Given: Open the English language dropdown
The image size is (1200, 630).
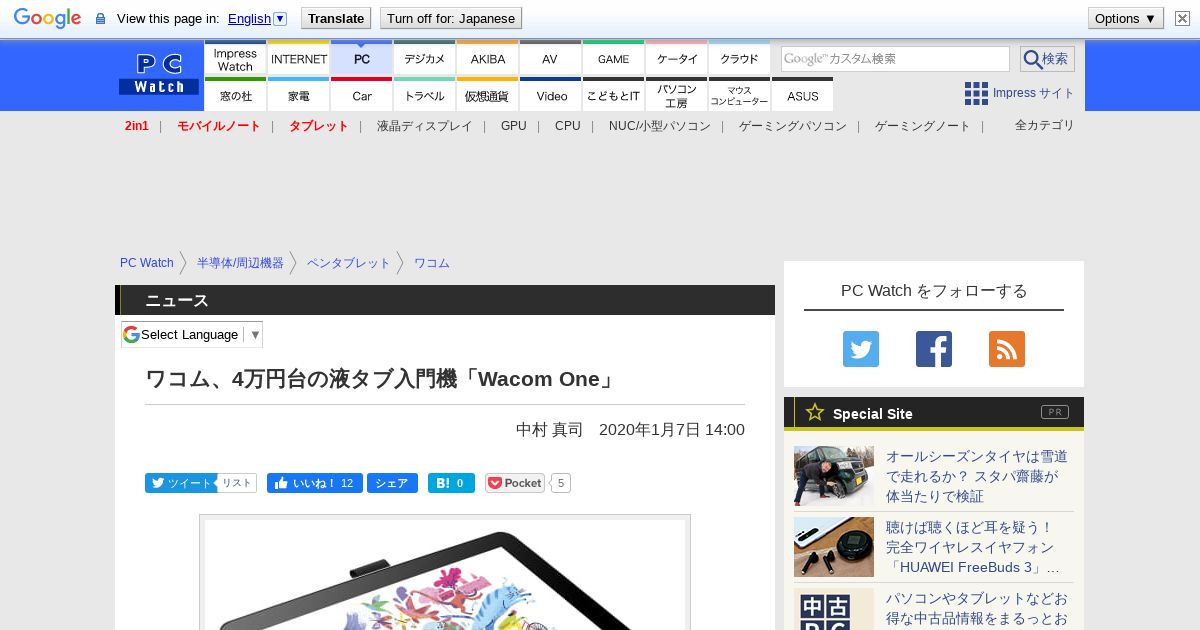Looking at the screenshot, I should [257, 18].
